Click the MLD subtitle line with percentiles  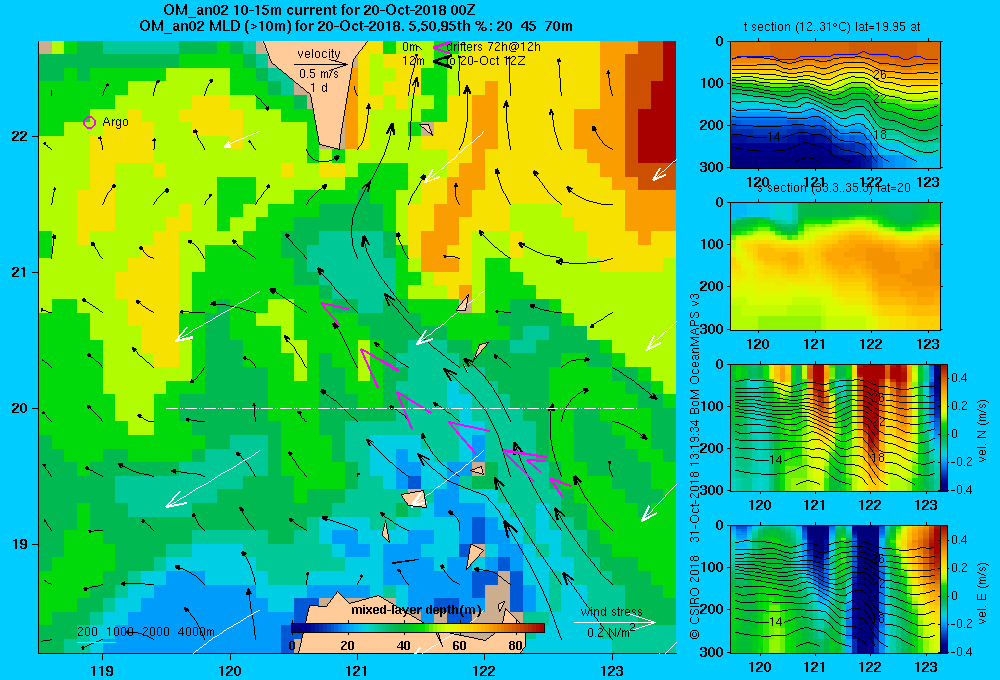point(356,26)
